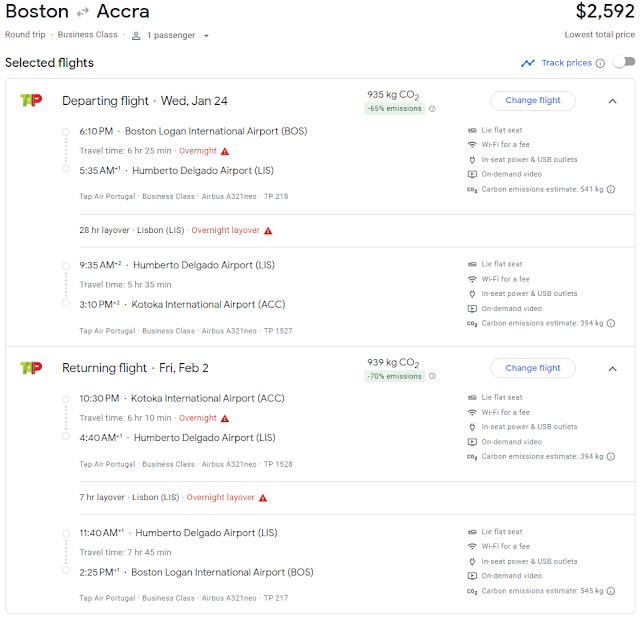The width and height of the screenshot is (640, 617).
Task: Click the Overnight layover warning icon in Lisbon 28 hr
Action: [267, 231]
